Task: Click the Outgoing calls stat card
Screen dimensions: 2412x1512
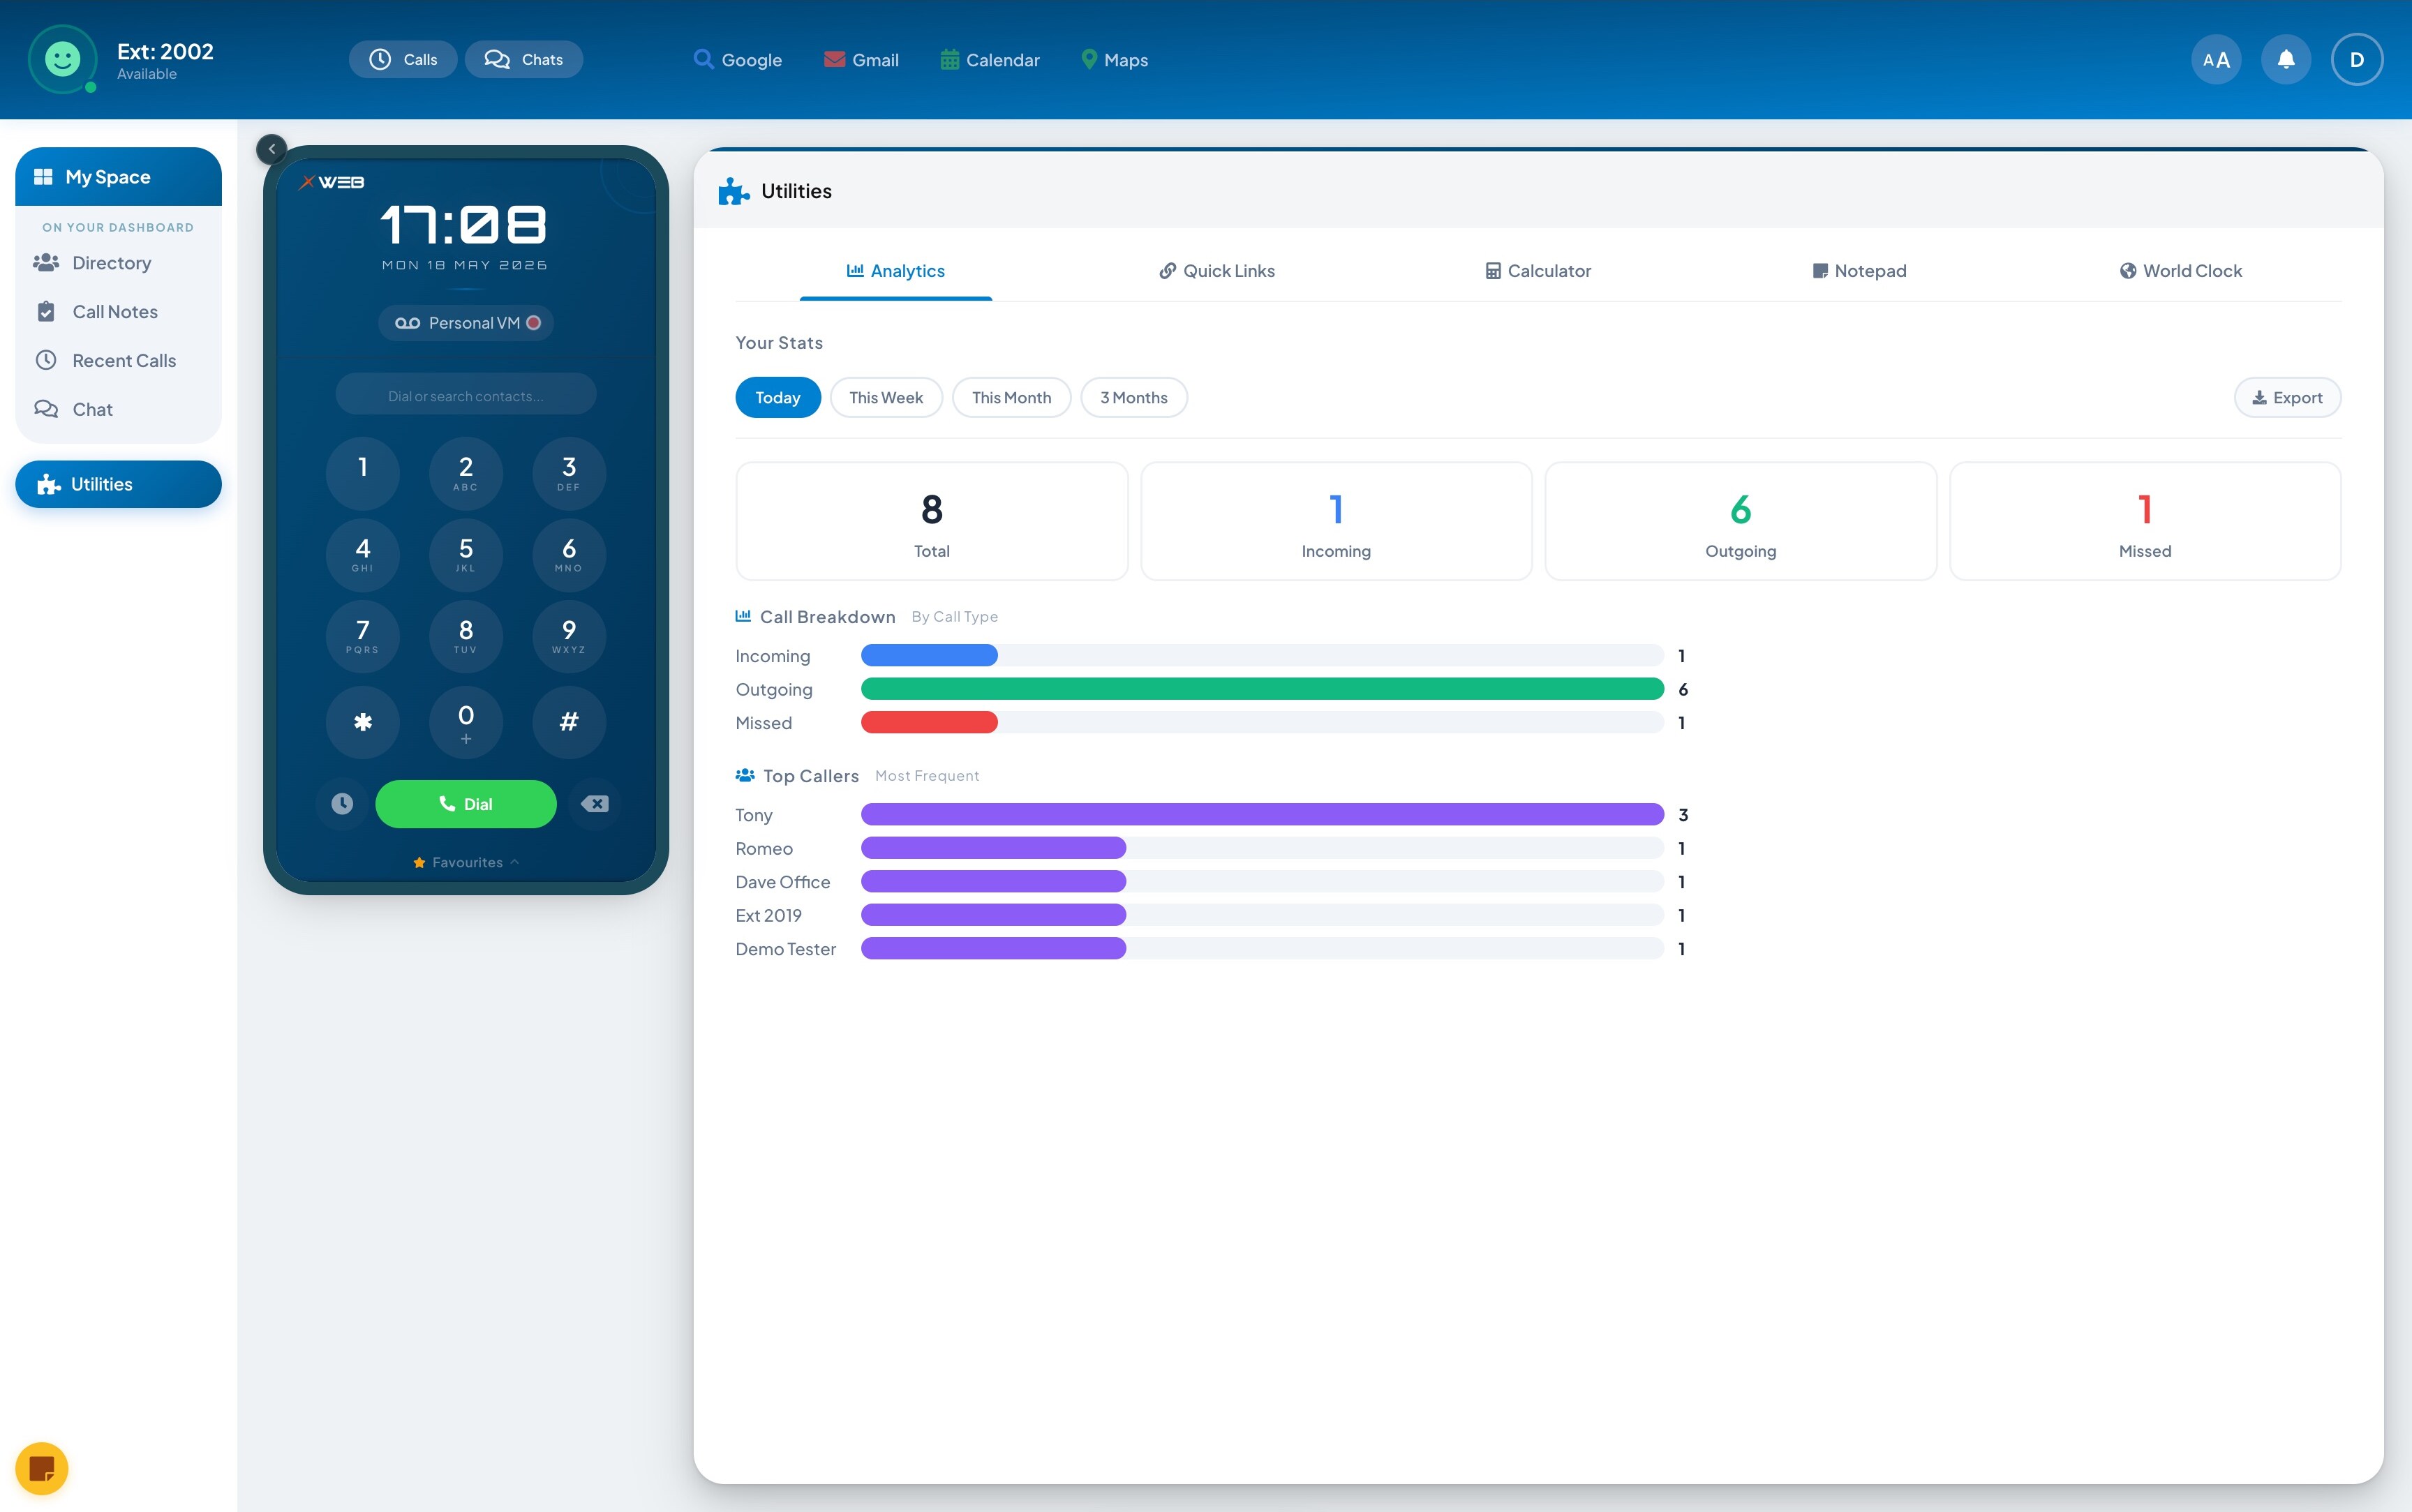Action: [x=1741, y=522]
